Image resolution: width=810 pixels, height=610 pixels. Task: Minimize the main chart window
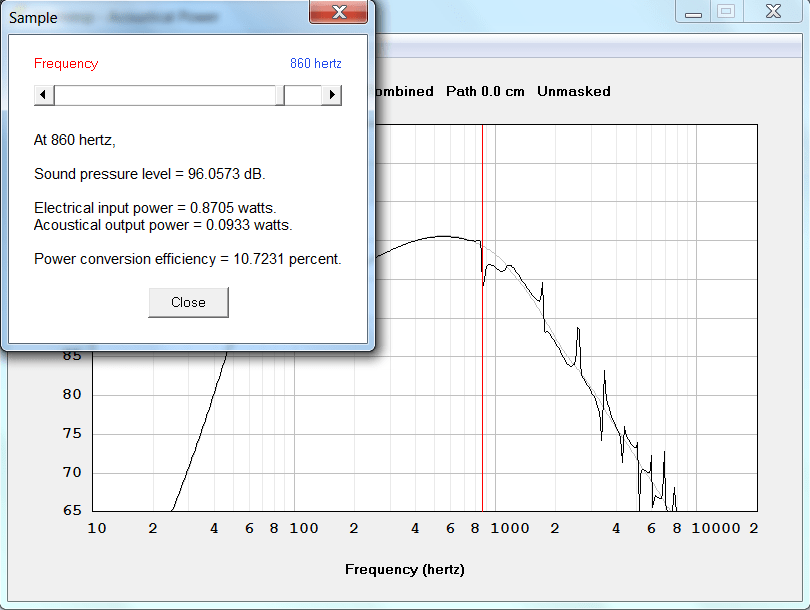(693, 11)
